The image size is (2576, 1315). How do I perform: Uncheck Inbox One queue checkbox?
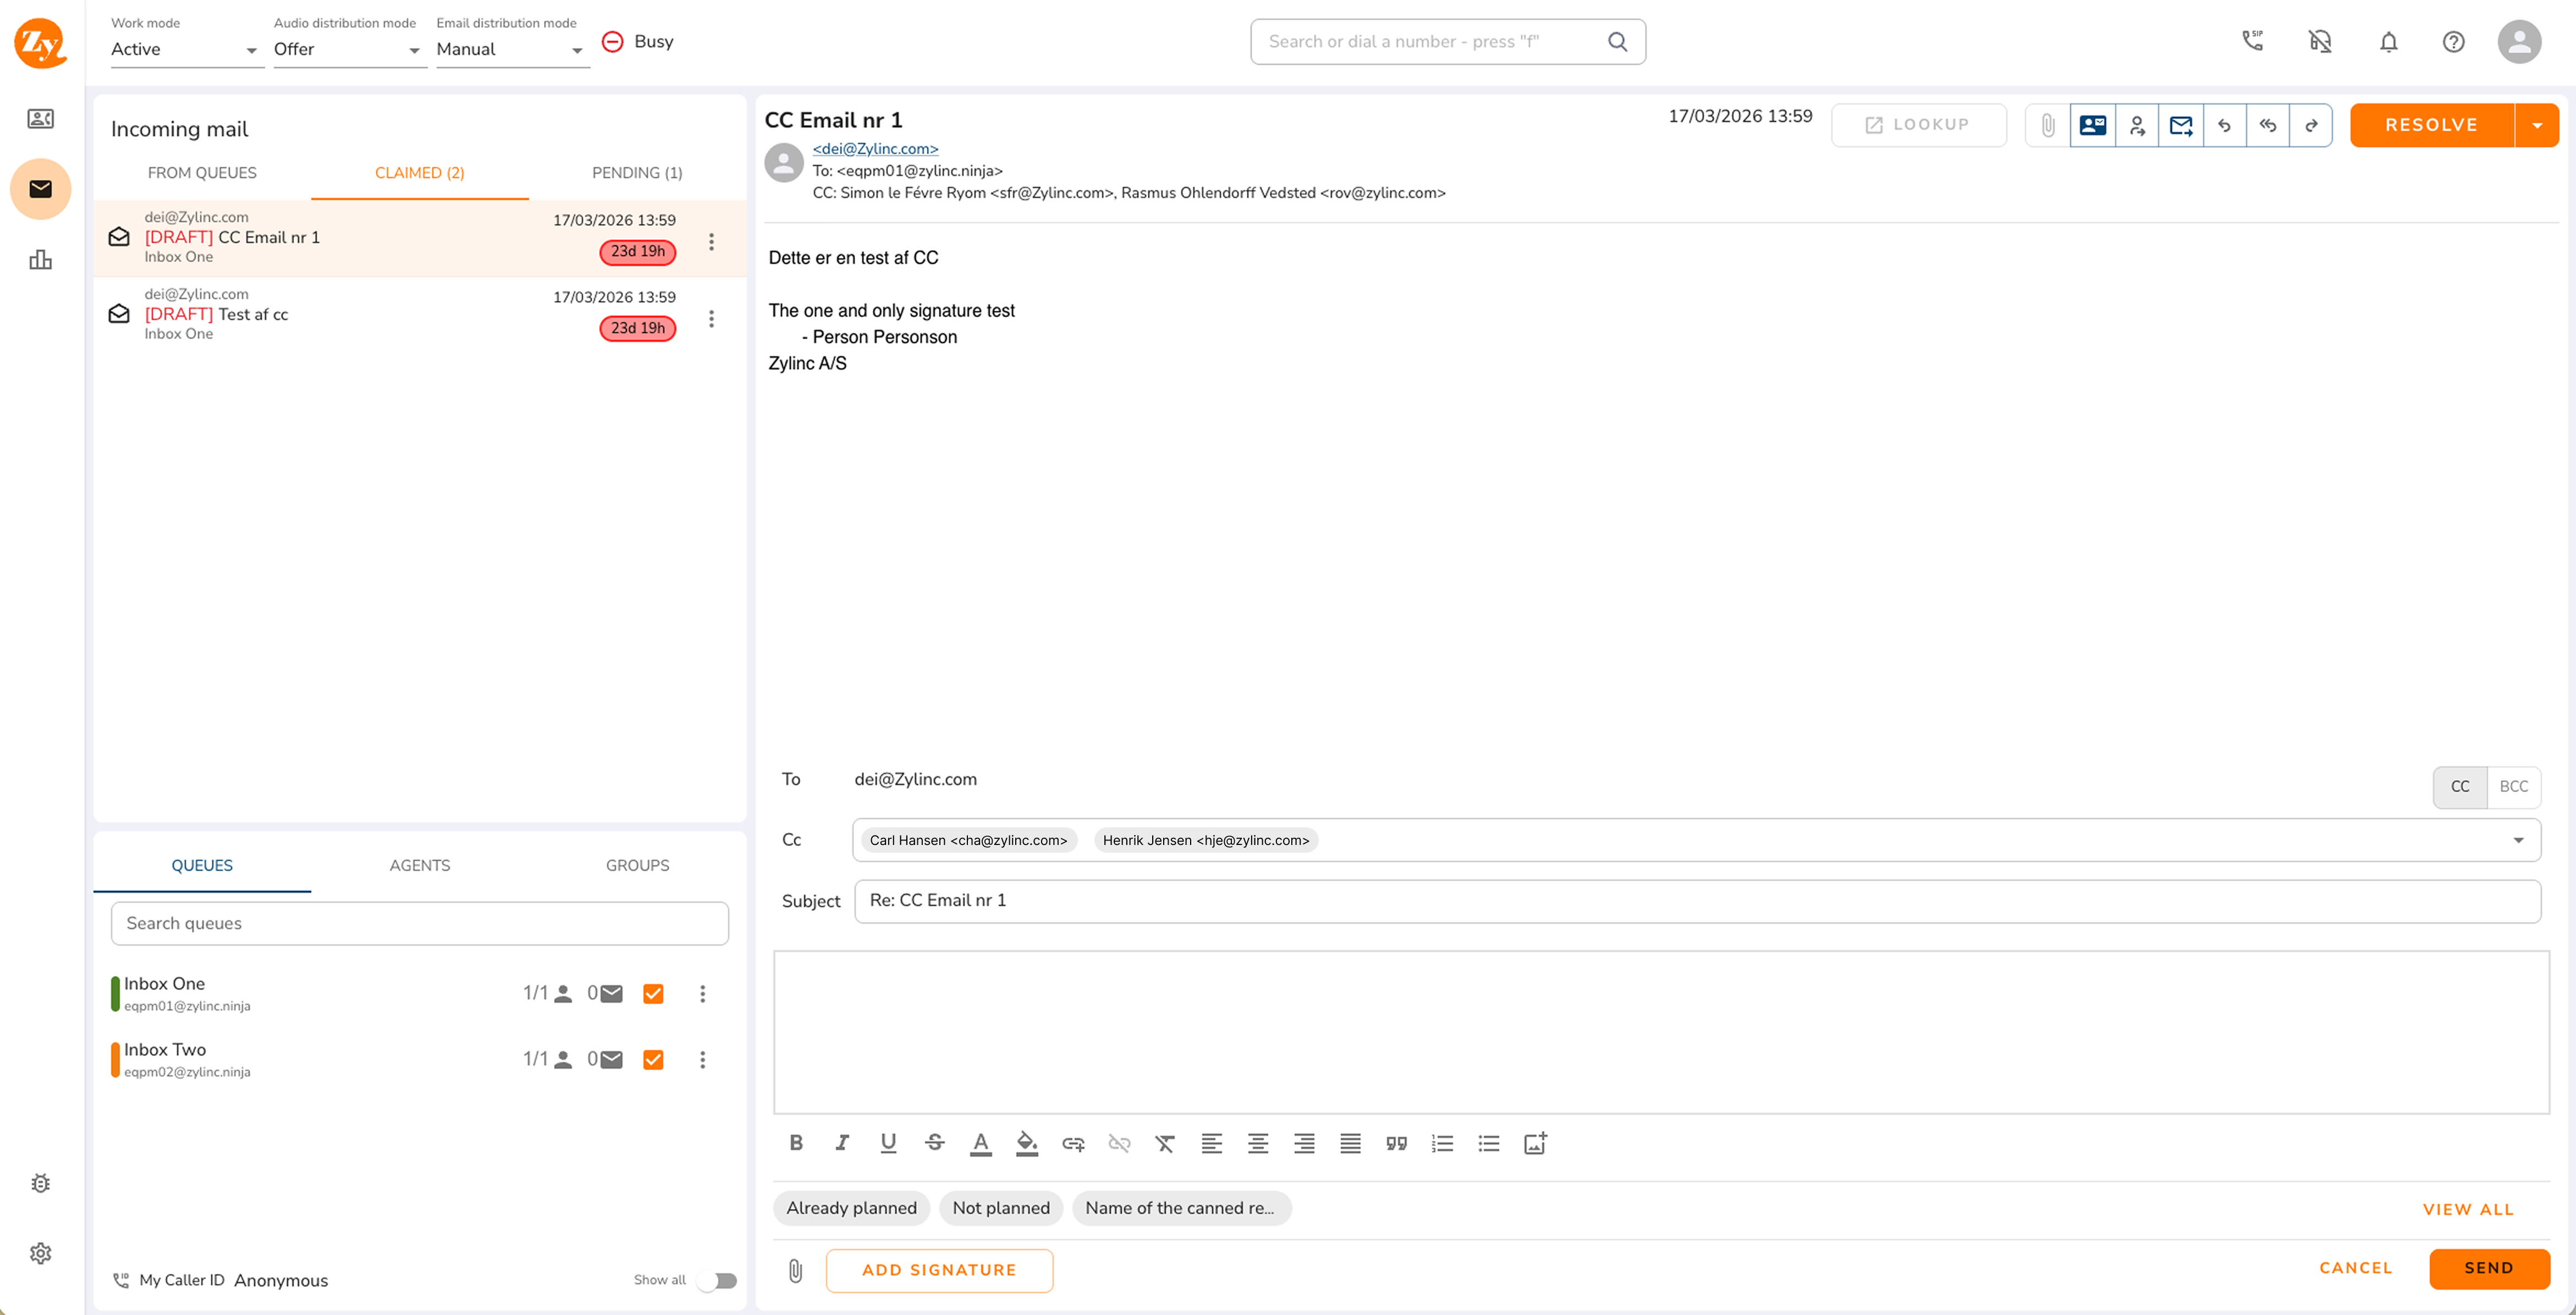[653, 993]
